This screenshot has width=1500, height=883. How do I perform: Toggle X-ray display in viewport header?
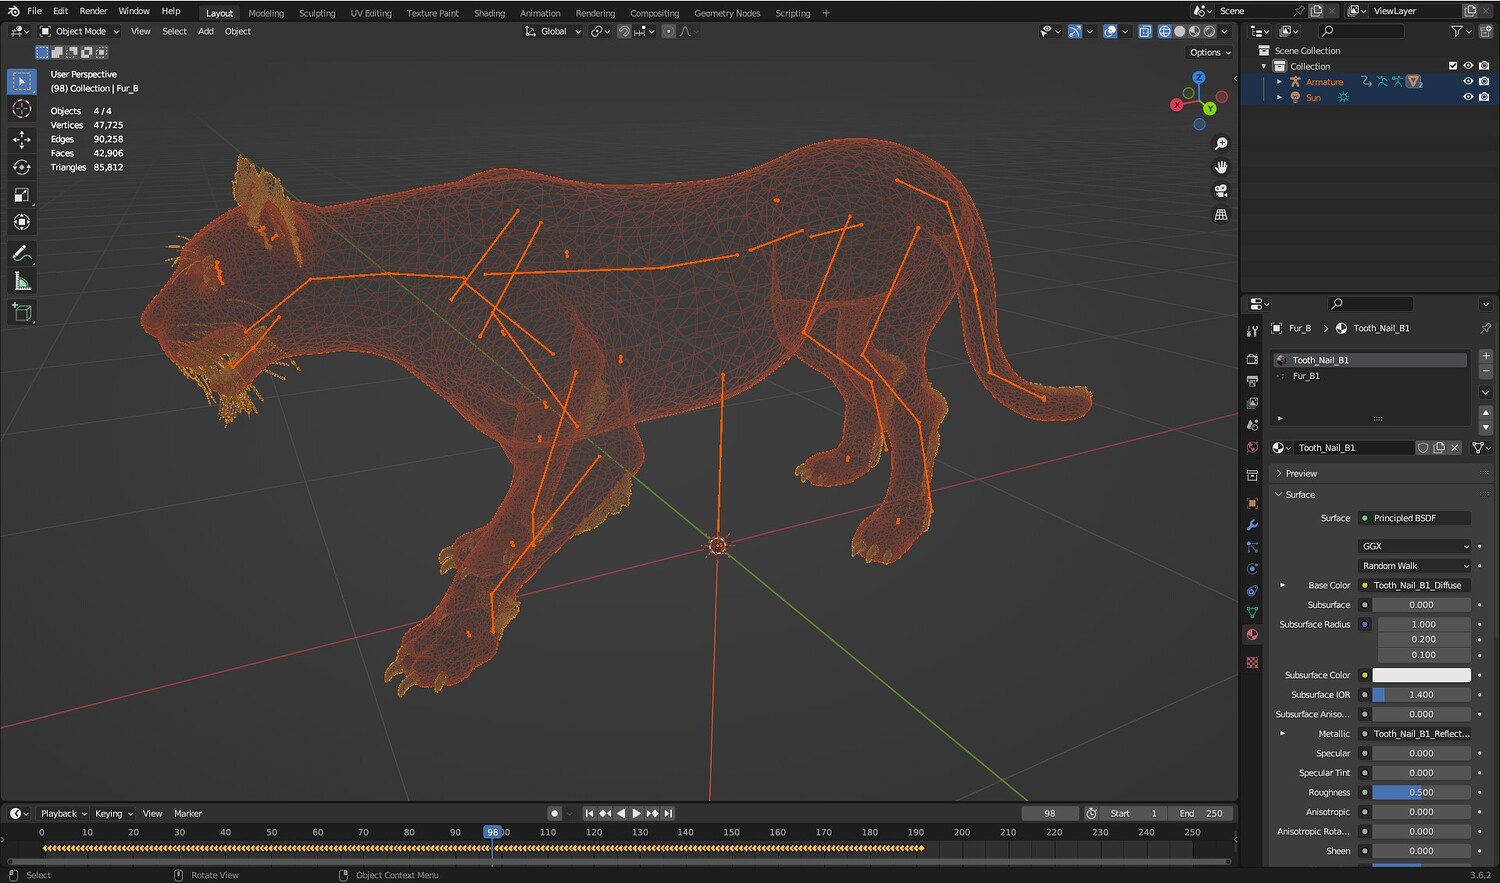click(1145, 31)
